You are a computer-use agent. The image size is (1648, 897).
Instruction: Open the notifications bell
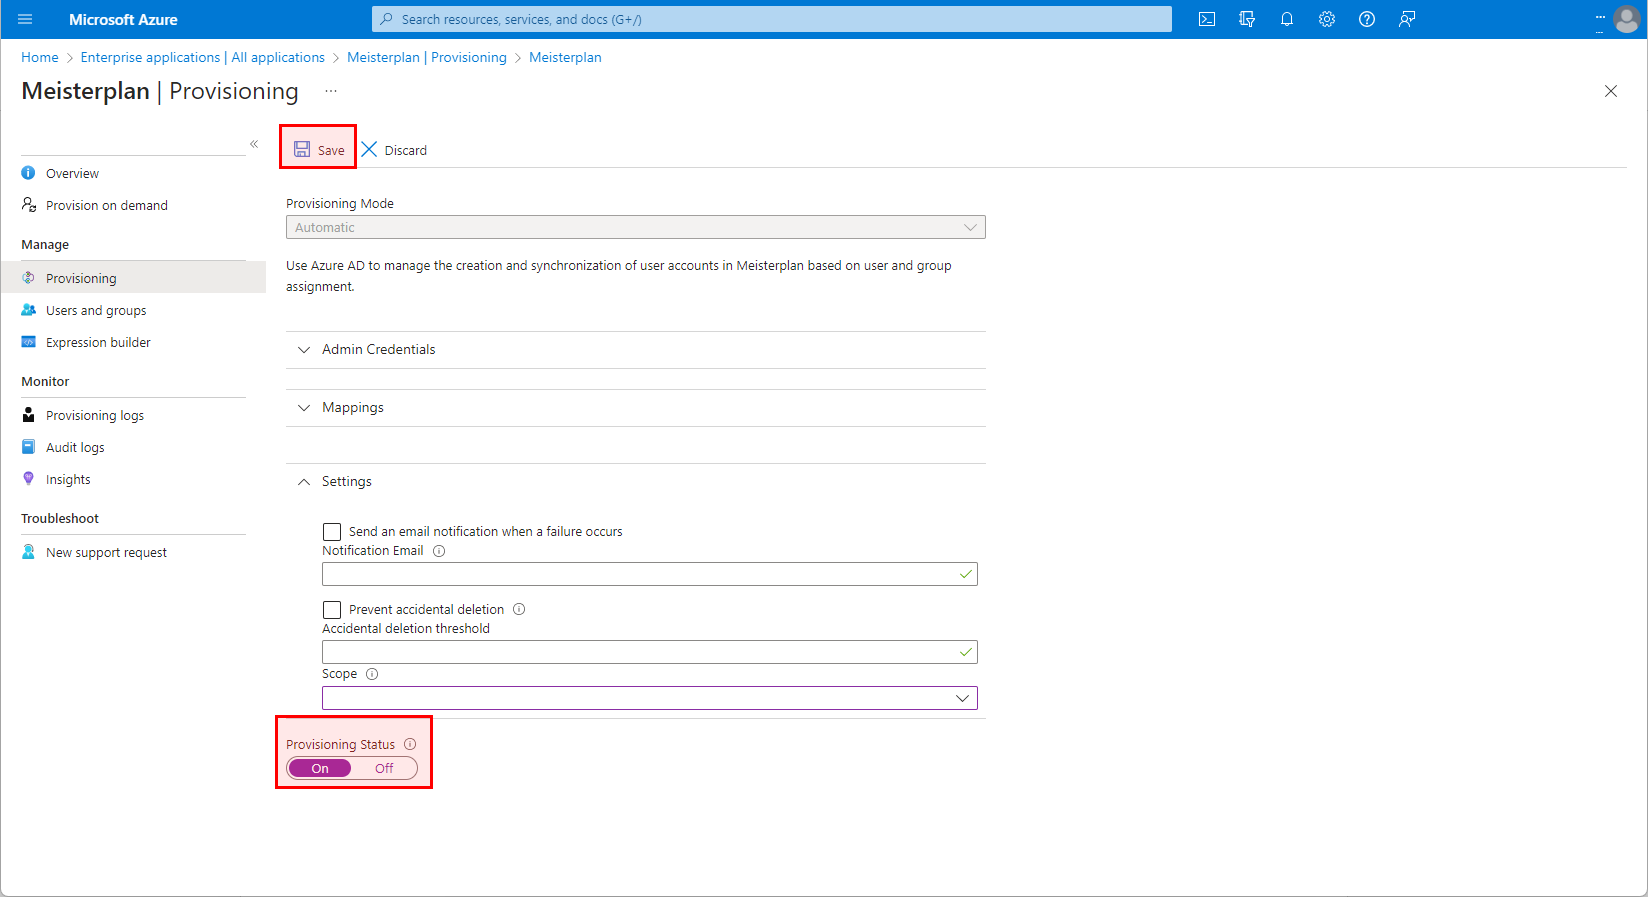[1287, 19]
